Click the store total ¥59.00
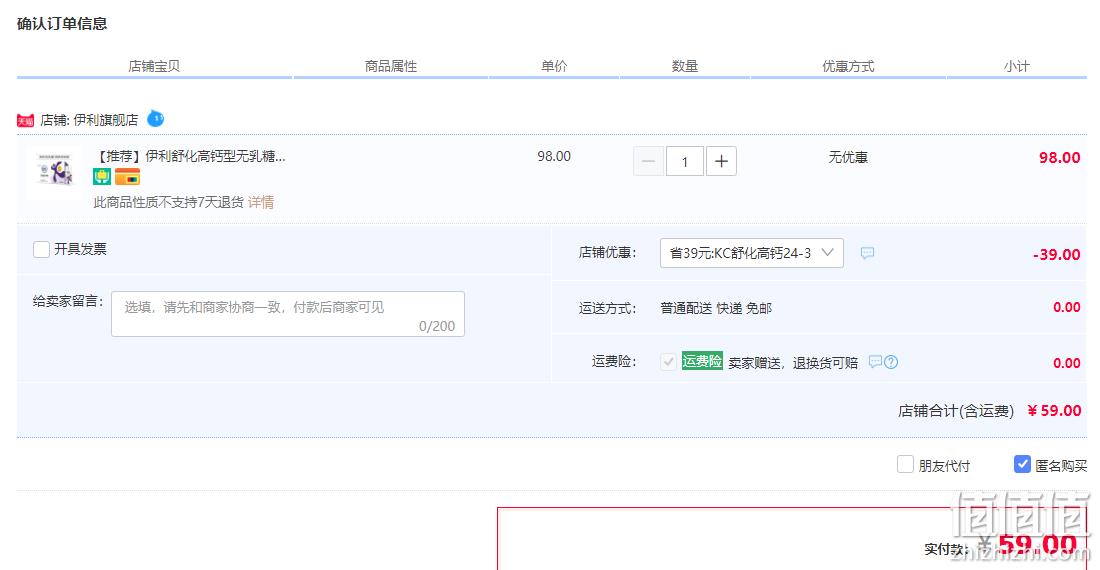This screenshot has height=570, width=1100. [x=1054, y=411]
